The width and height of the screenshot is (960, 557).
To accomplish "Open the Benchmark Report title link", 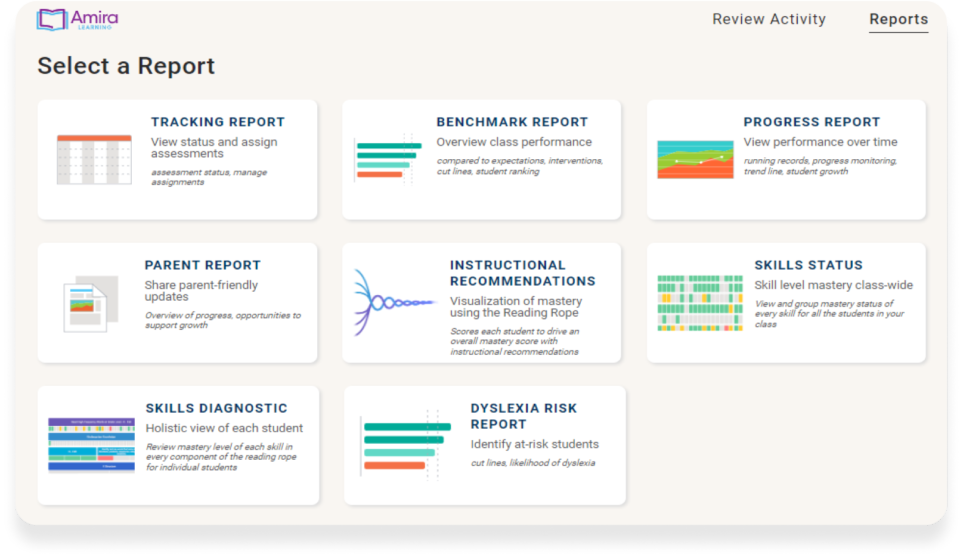I will pos(512,122).
